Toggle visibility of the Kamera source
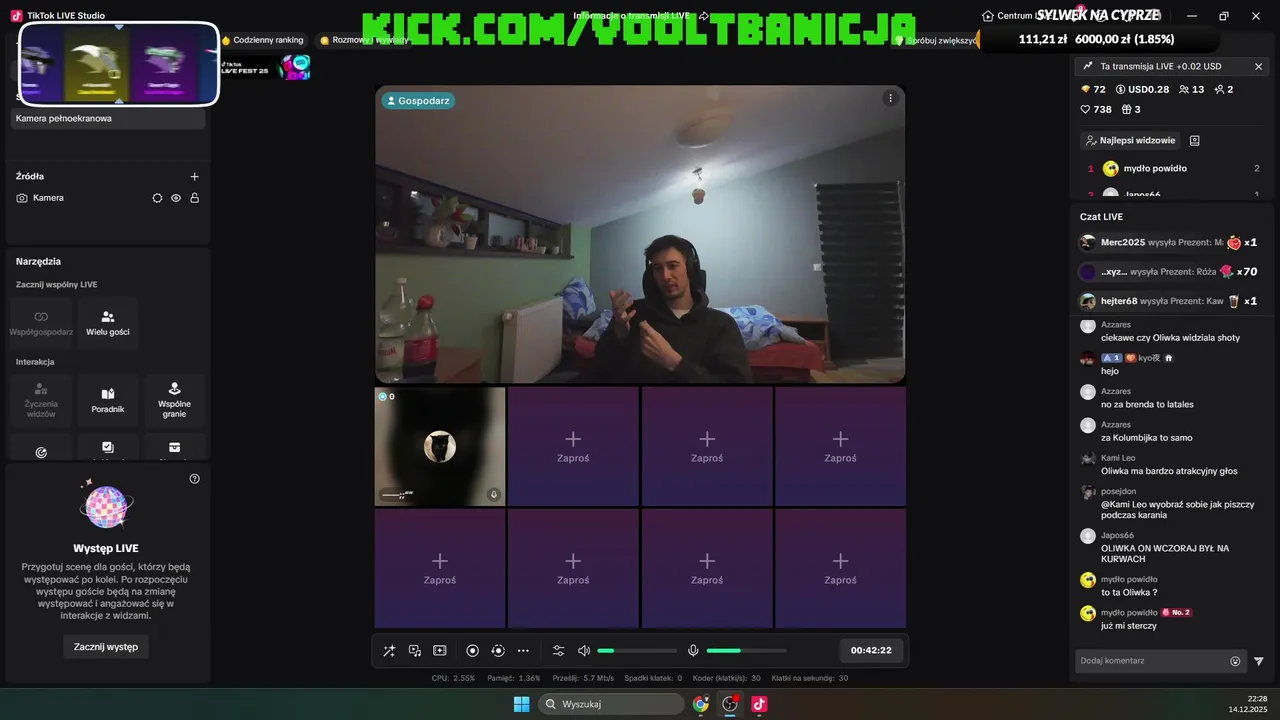Image resolution: width=1280 pixels, height=720 pixels. coord(176,198)
